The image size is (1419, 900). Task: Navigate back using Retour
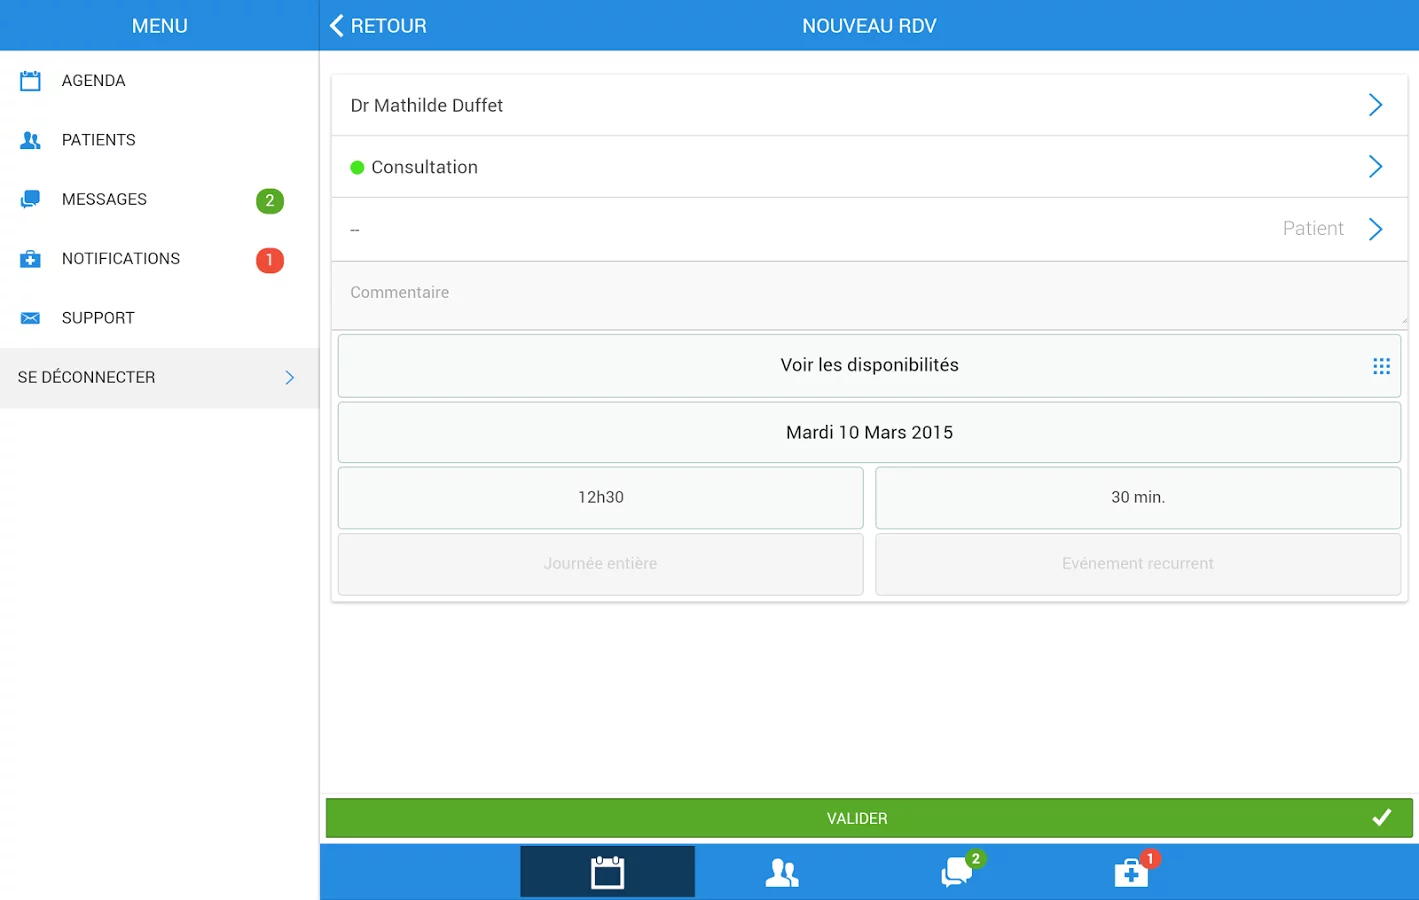(x=378, y=25)
